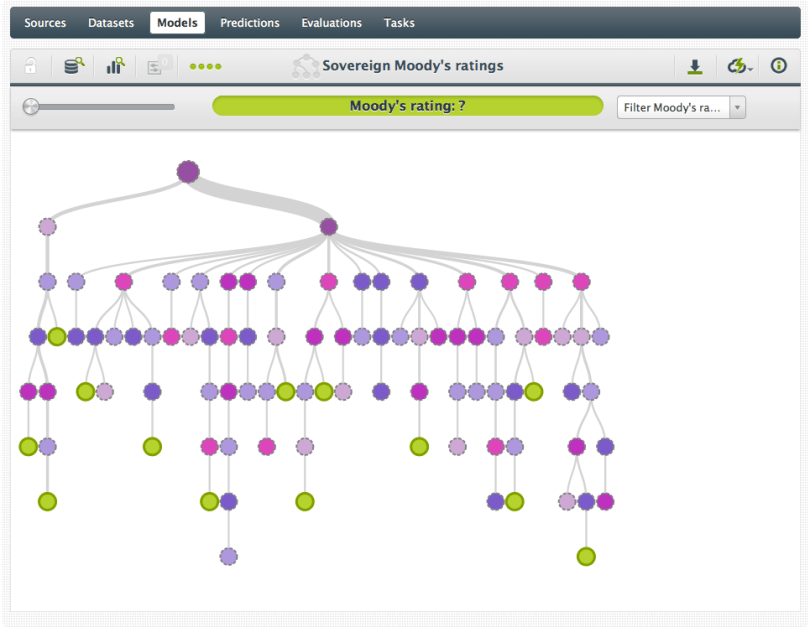This screenshot has height=627, width=810.
Task: Click the bar chart evaluation icon
Action: 116,66
